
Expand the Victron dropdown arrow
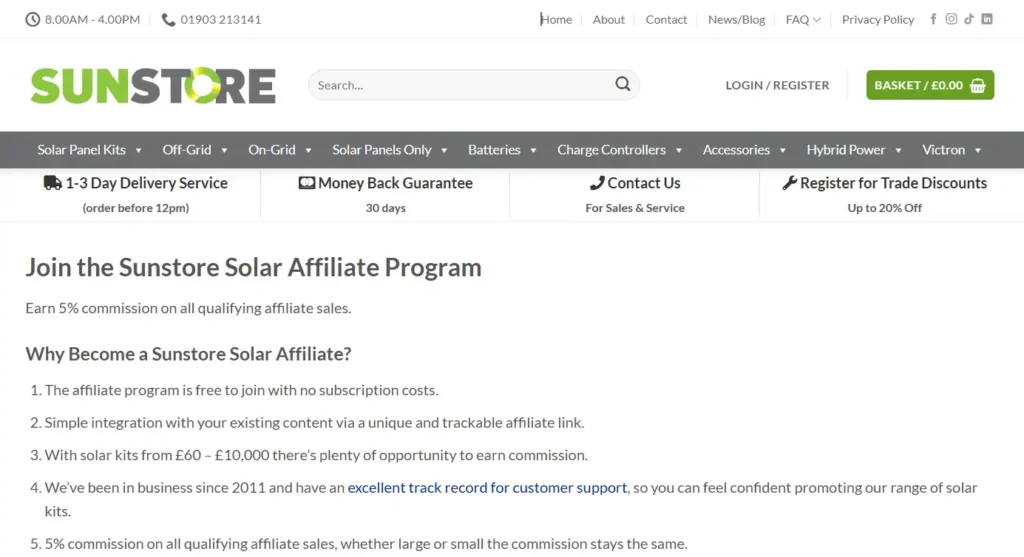pos(978,150)
